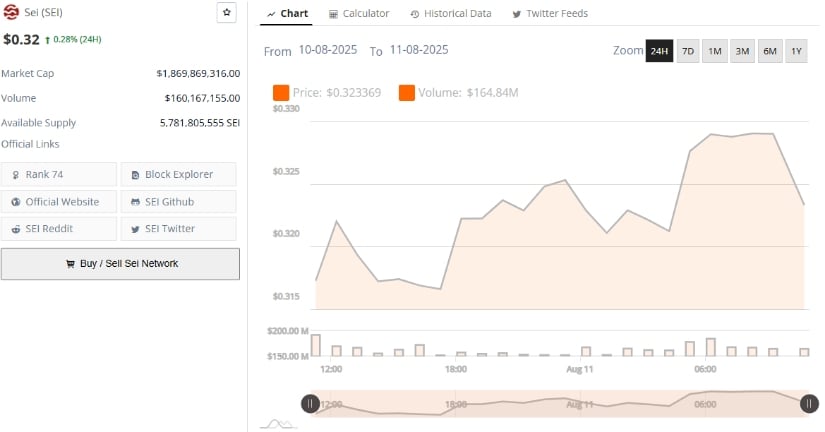825x432 pixels.
Task: Visit the Official Website link
Action: click(x=58, y=202)
